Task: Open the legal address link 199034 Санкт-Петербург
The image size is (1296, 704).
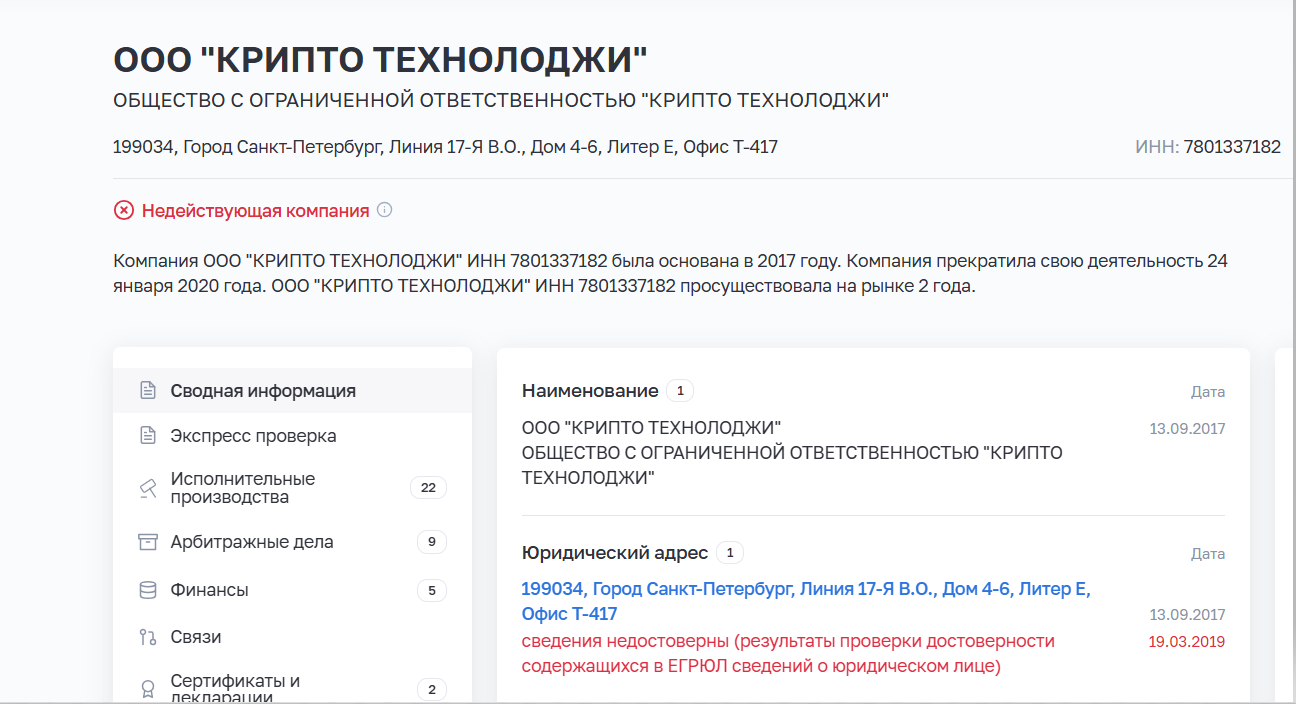Action: coord(806,601)
